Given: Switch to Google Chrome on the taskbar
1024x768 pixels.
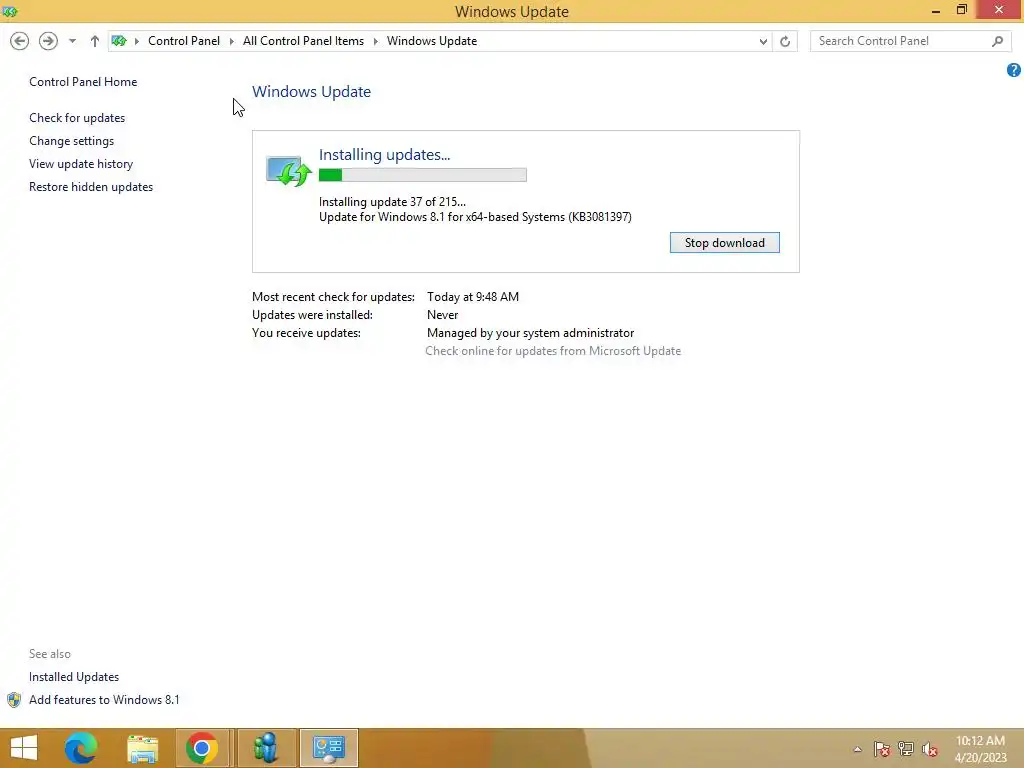Looking at the screenshot, I should pos(202,748).
